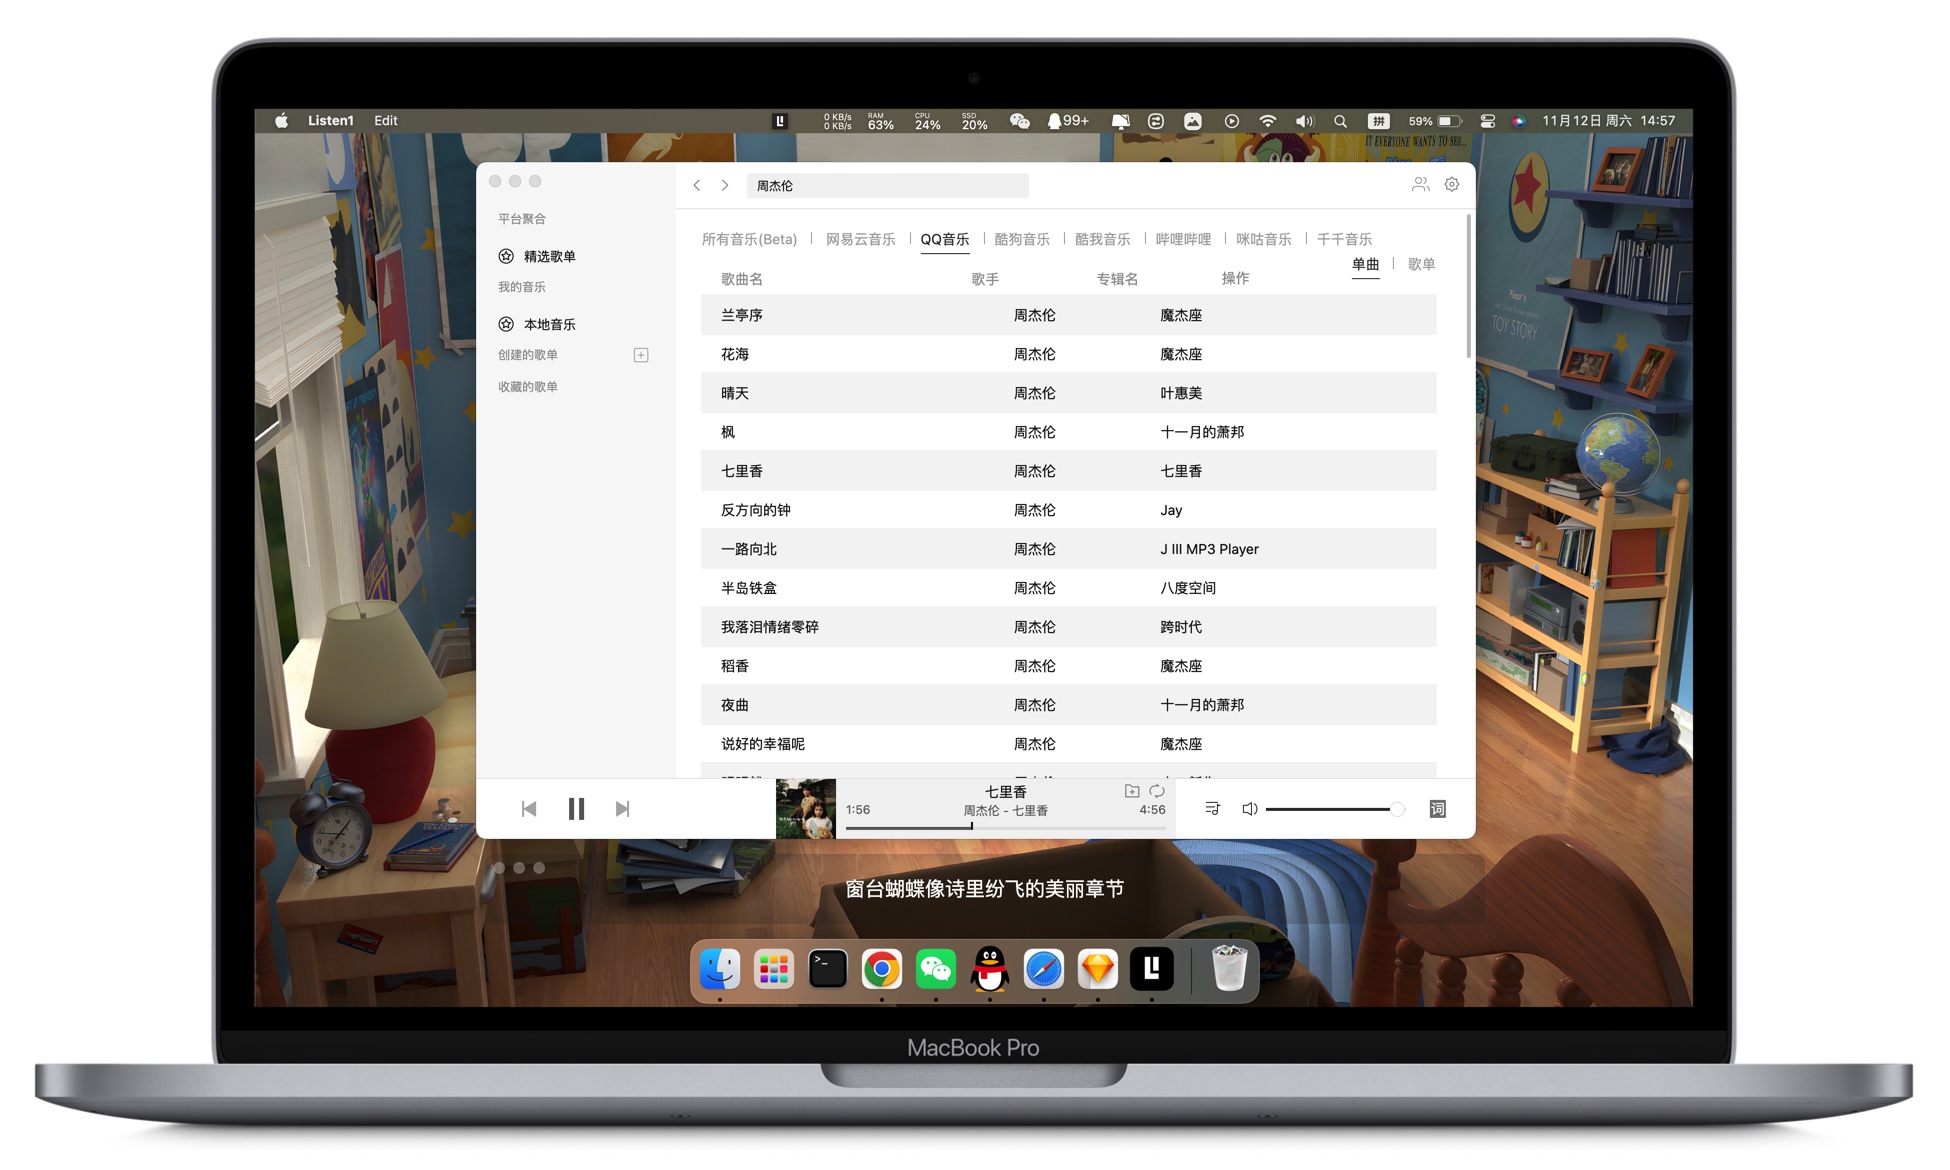Switch to the 酷狗音乐 tab

pyautogui.click(x=1022, y=239)
